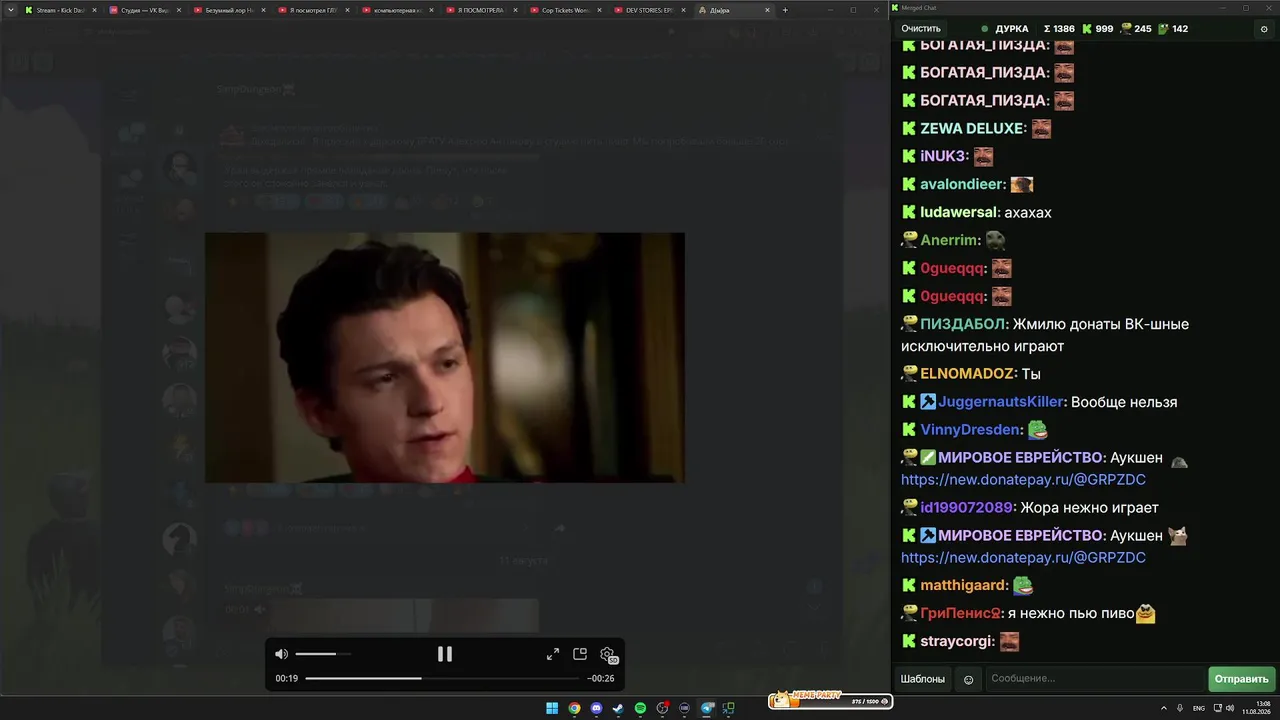Click username ELNOMADOZ in chat
This screenshot has height=720, width=1280.
pyautogui.click(x=967, y=374)
